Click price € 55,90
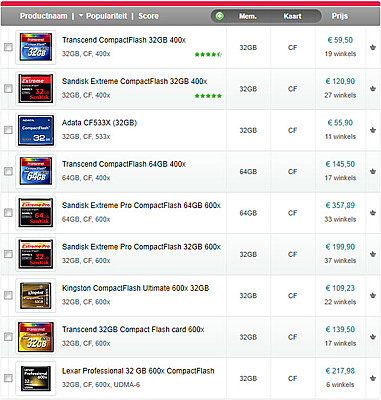The width and height of the screenshot is (381, 400). tap(340, 123)
